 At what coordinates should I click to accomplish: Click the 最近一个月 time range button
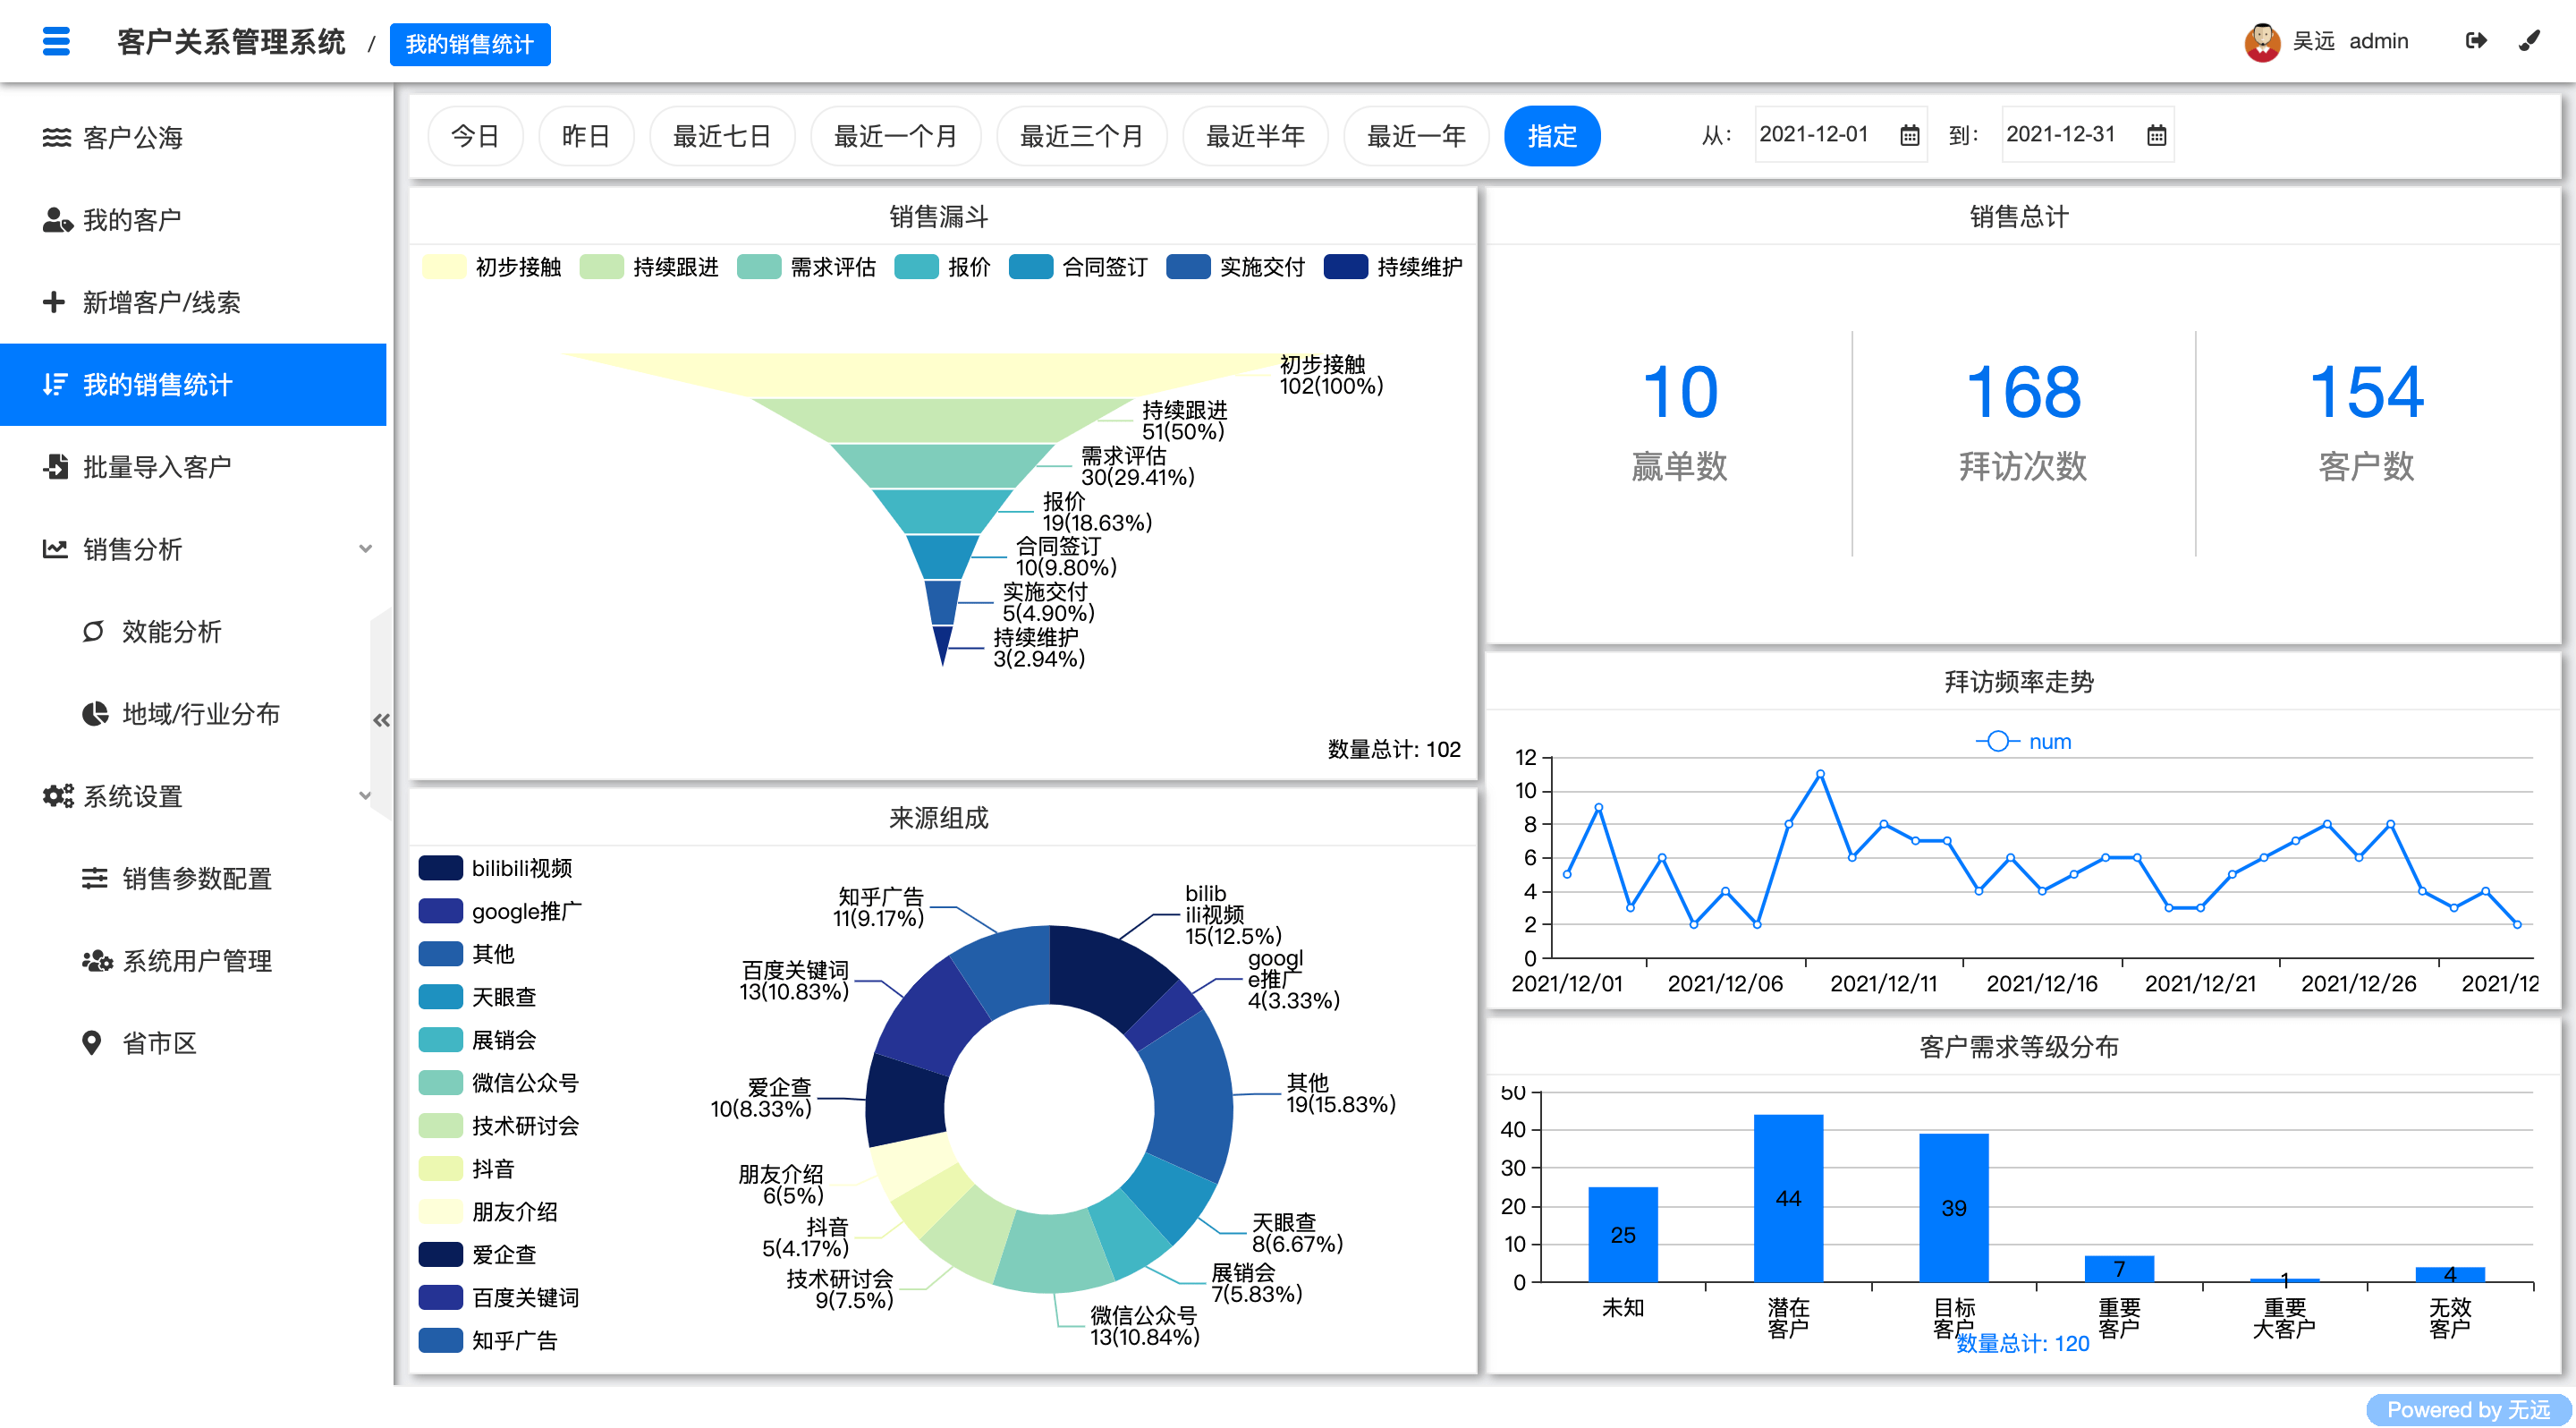tap(895, 135)
